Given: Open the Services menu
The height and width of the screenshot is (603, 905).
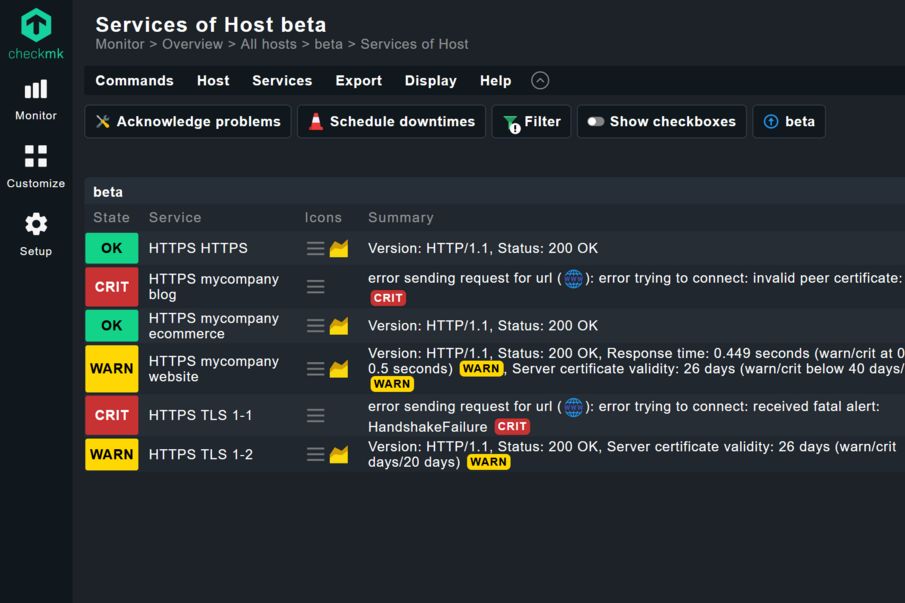Looking at the screenshot, I should (282, 81).
